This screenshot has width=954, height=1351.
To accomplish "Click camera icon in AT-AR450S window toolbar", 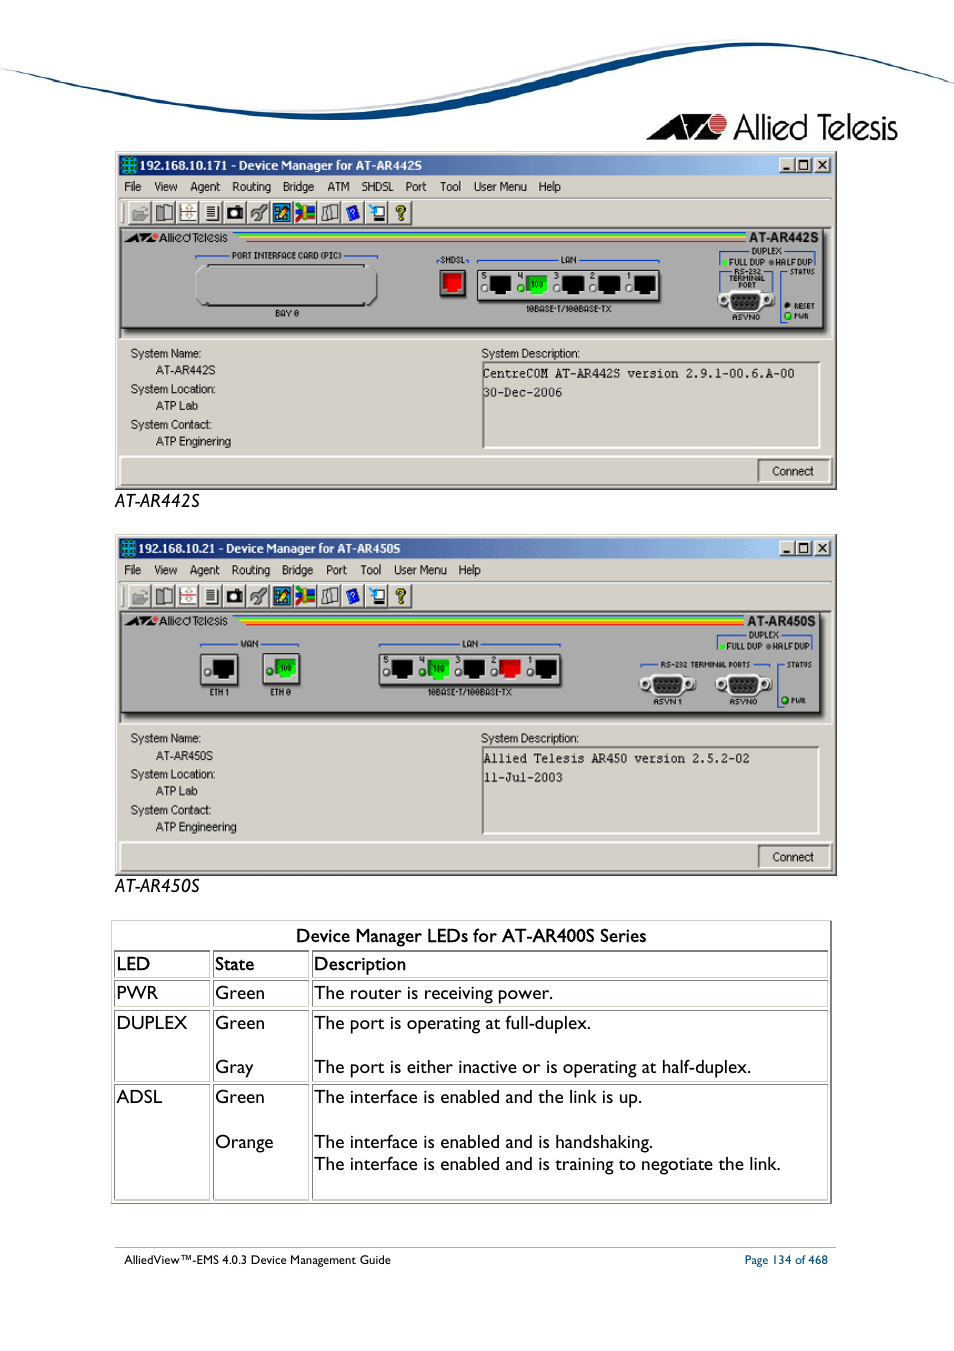I will [235, 597].
